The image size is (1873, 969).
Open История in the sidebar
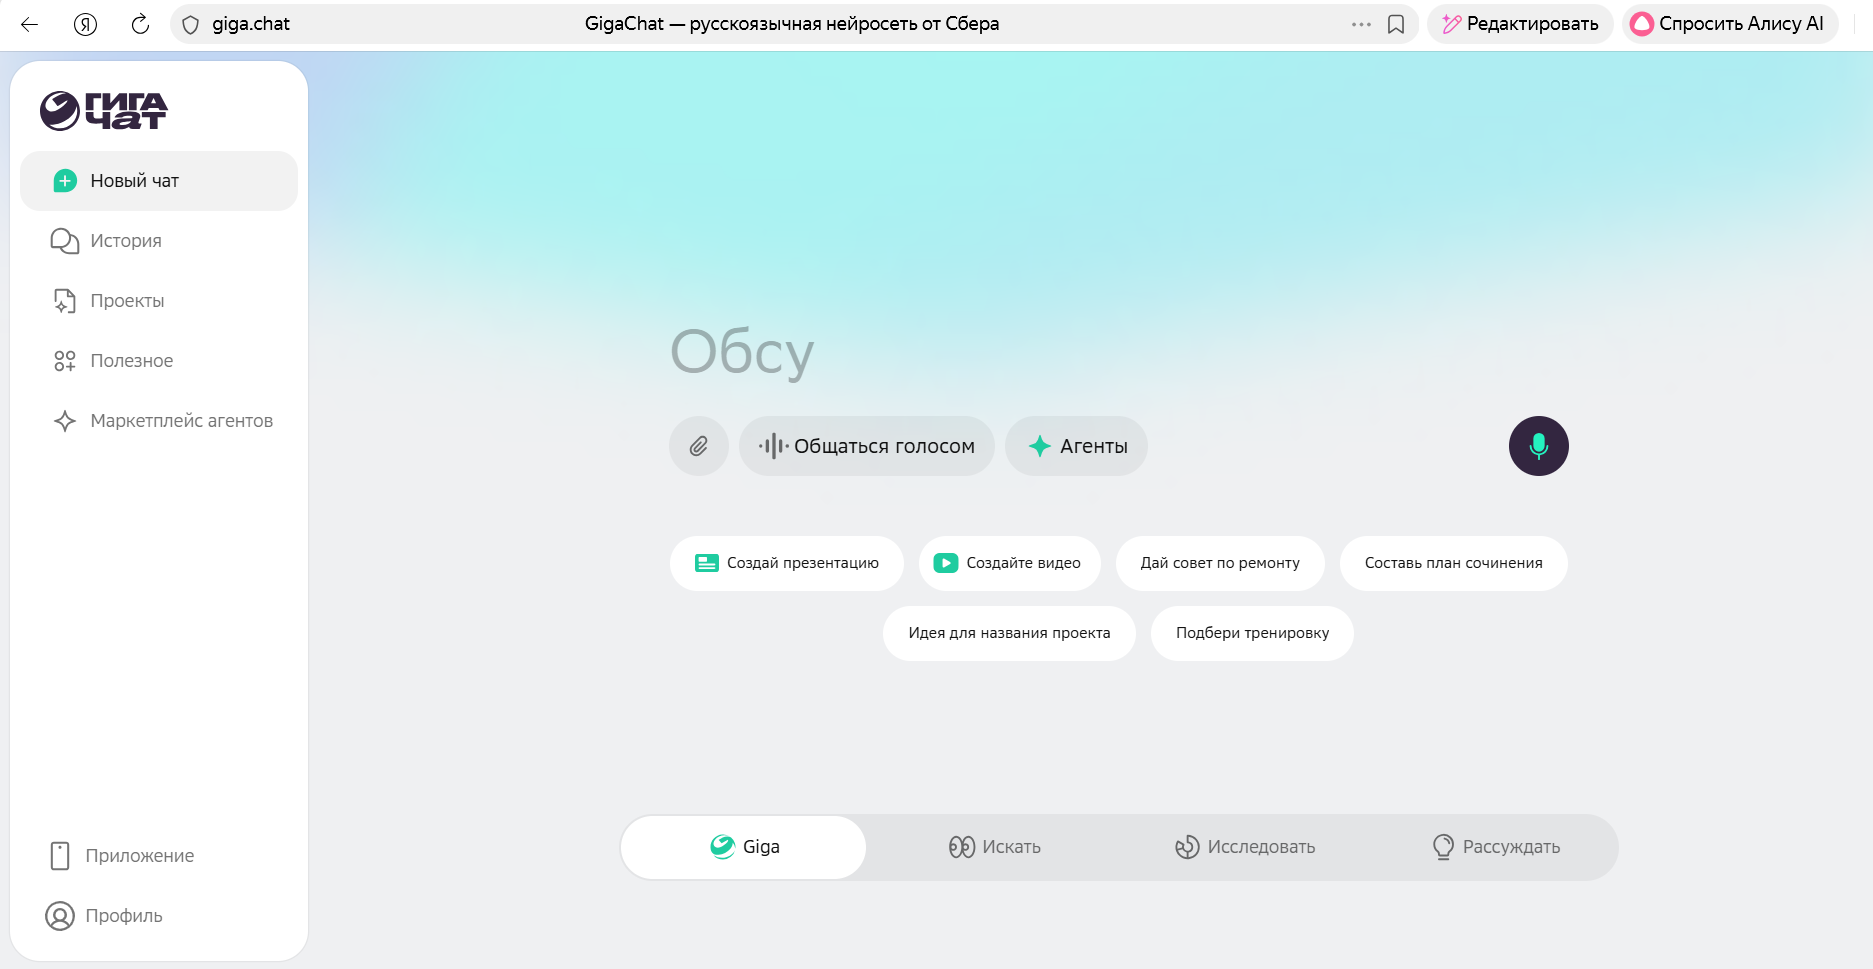coord(126,241)
